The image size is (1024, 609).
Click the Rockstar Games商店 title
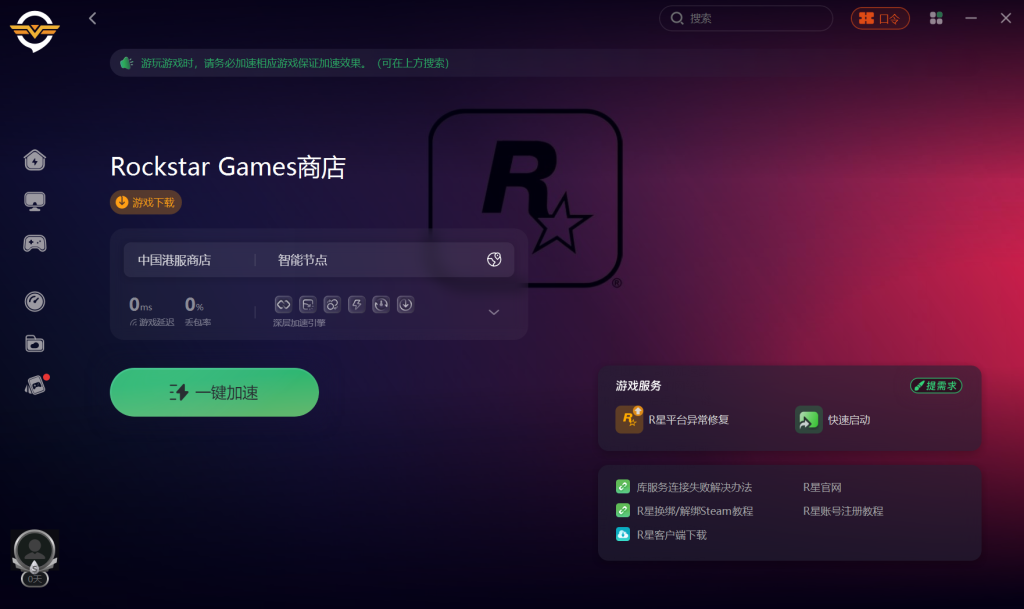228,166
